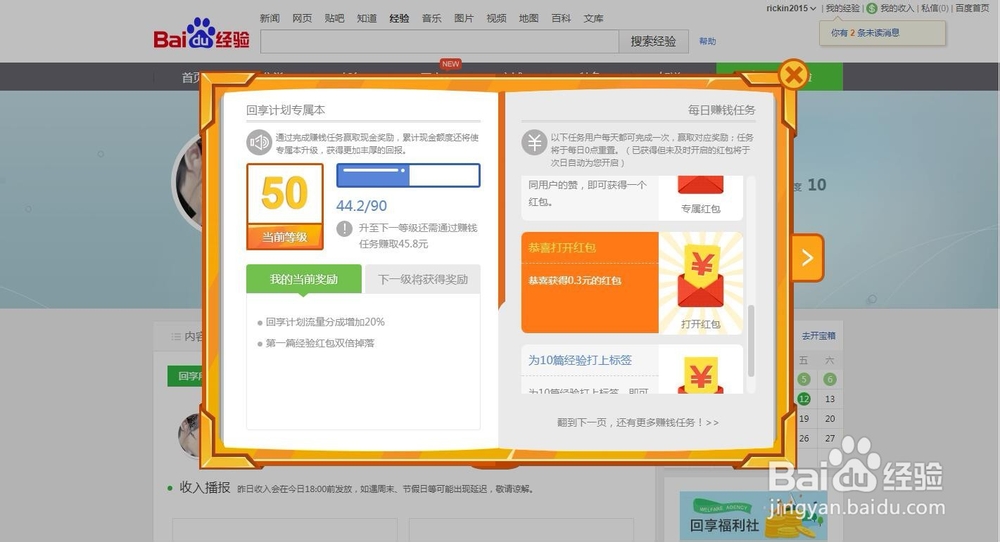Open 我的经验 link
This screenshot has height=542, width=1000.
[842, 8]
